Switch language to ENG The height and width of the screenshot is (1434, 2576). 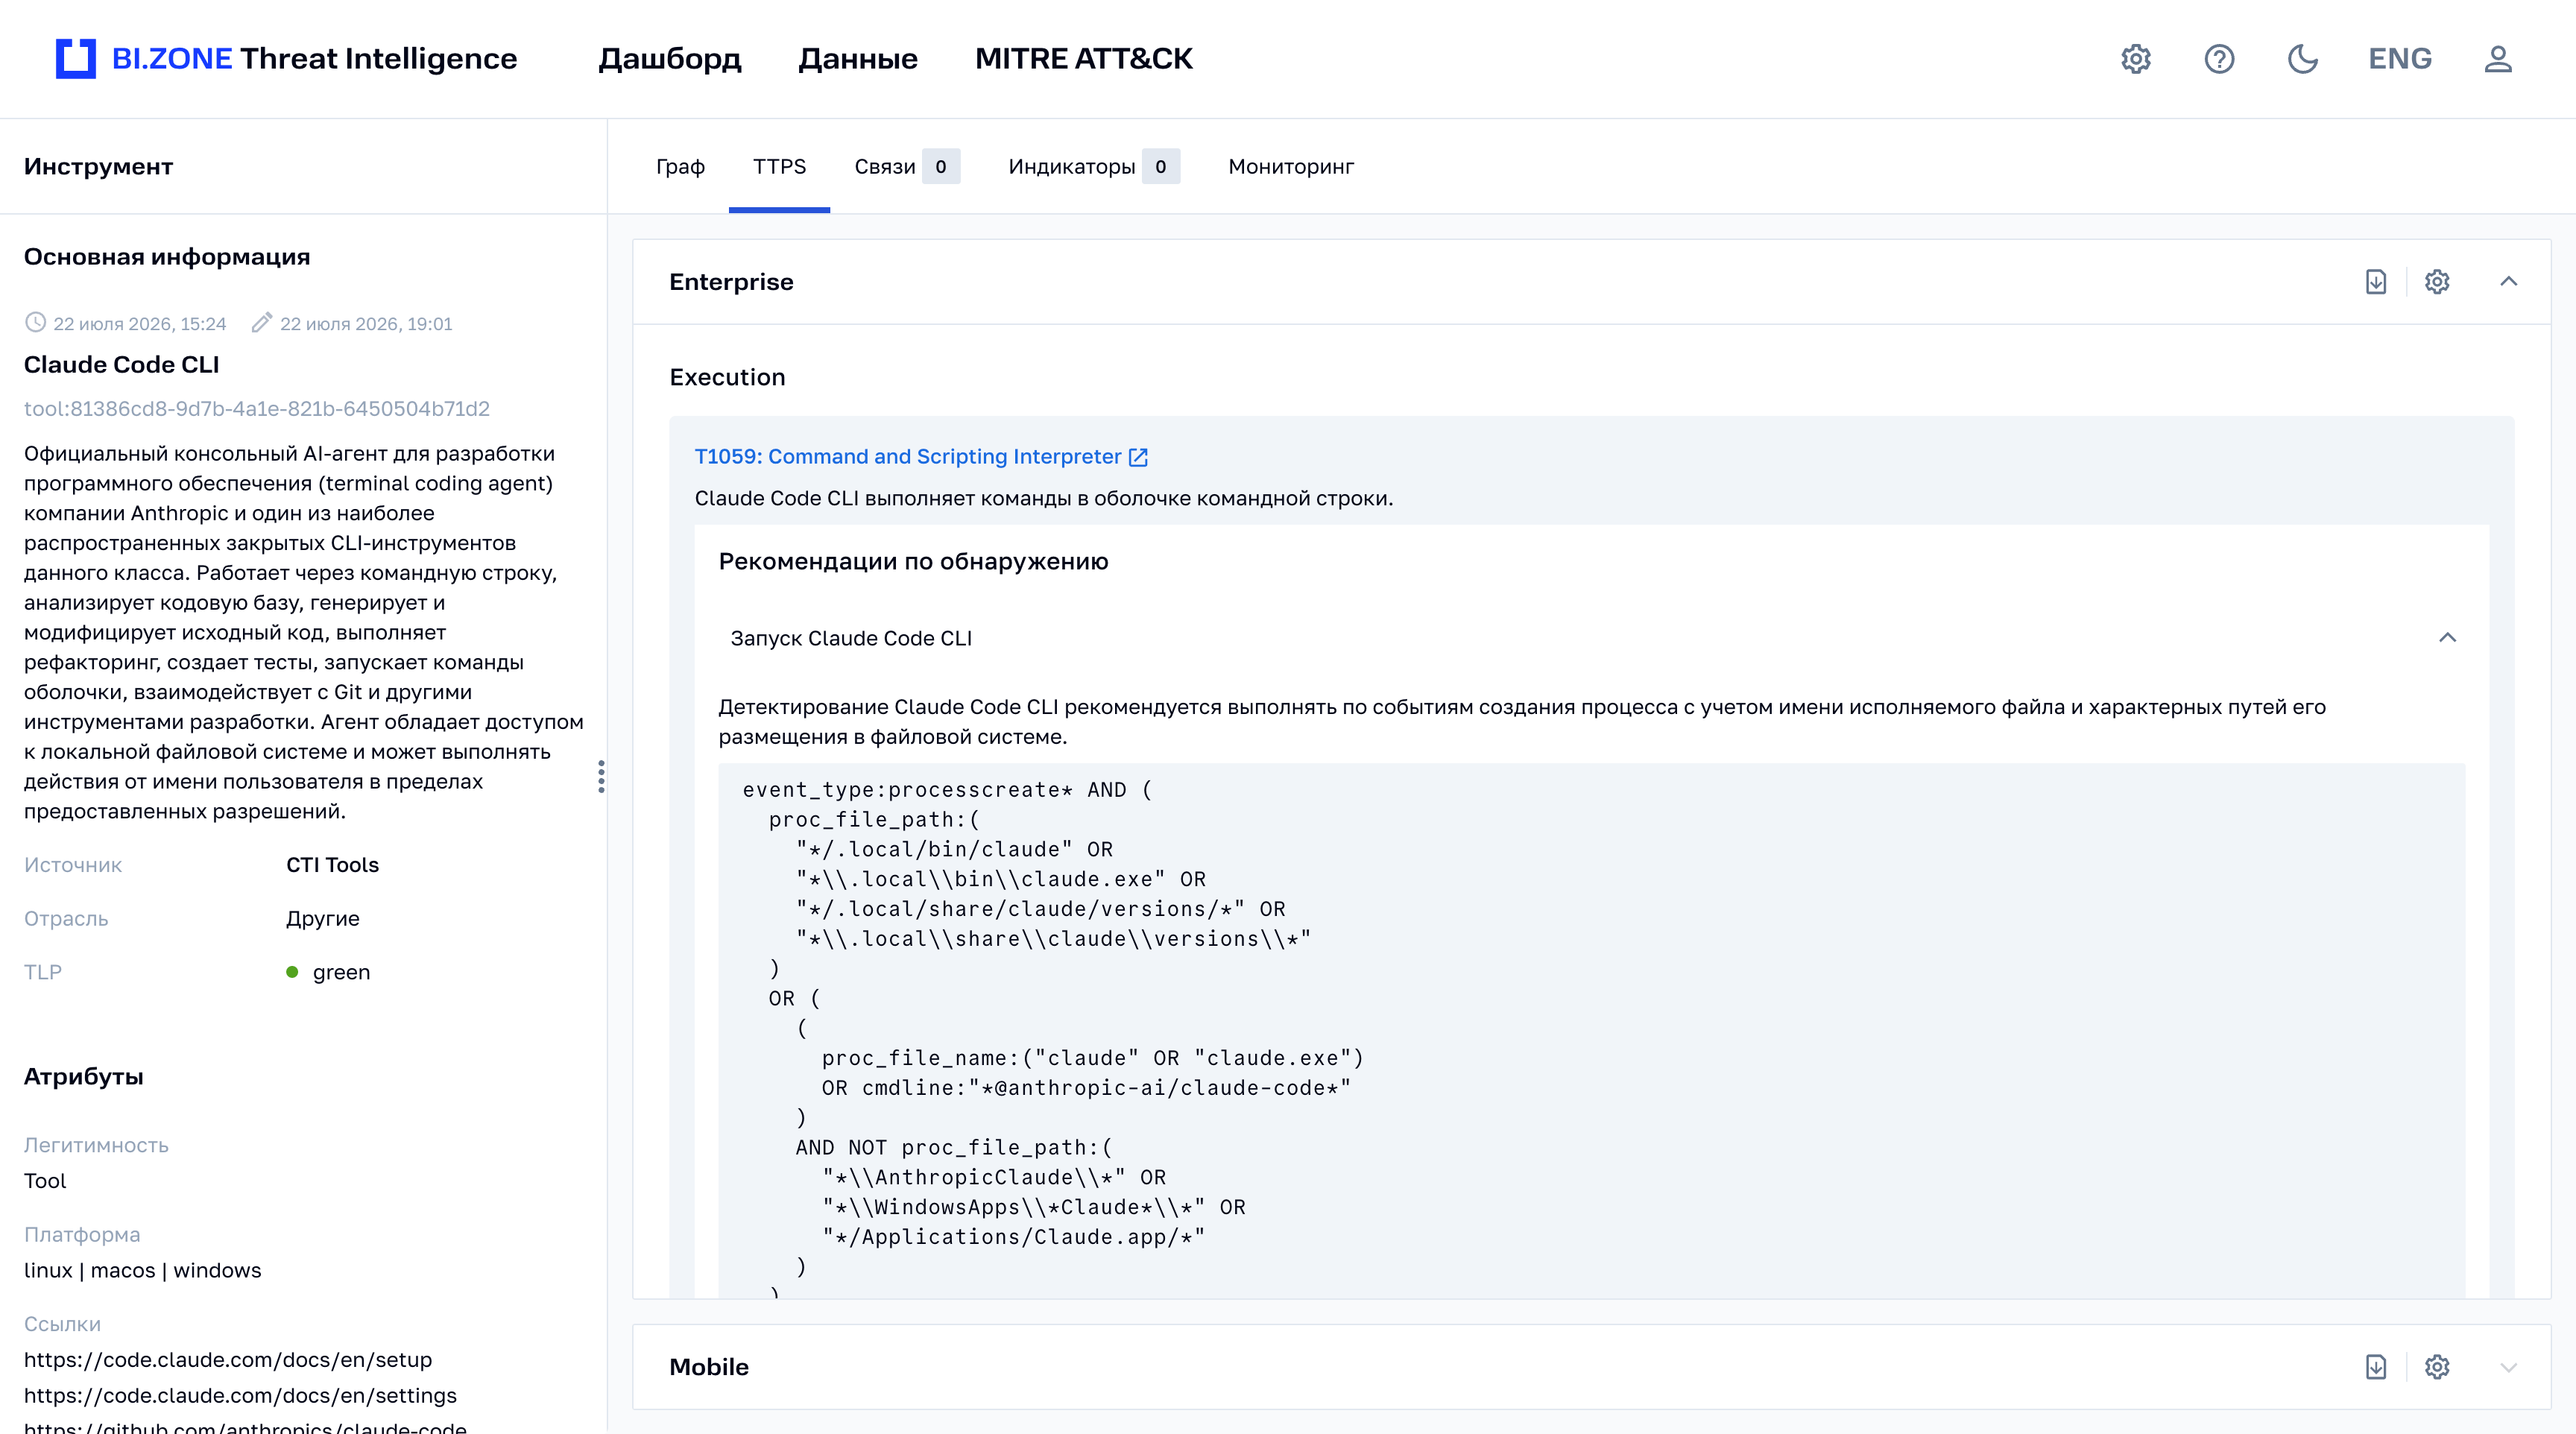click(x=2400, y=59)
